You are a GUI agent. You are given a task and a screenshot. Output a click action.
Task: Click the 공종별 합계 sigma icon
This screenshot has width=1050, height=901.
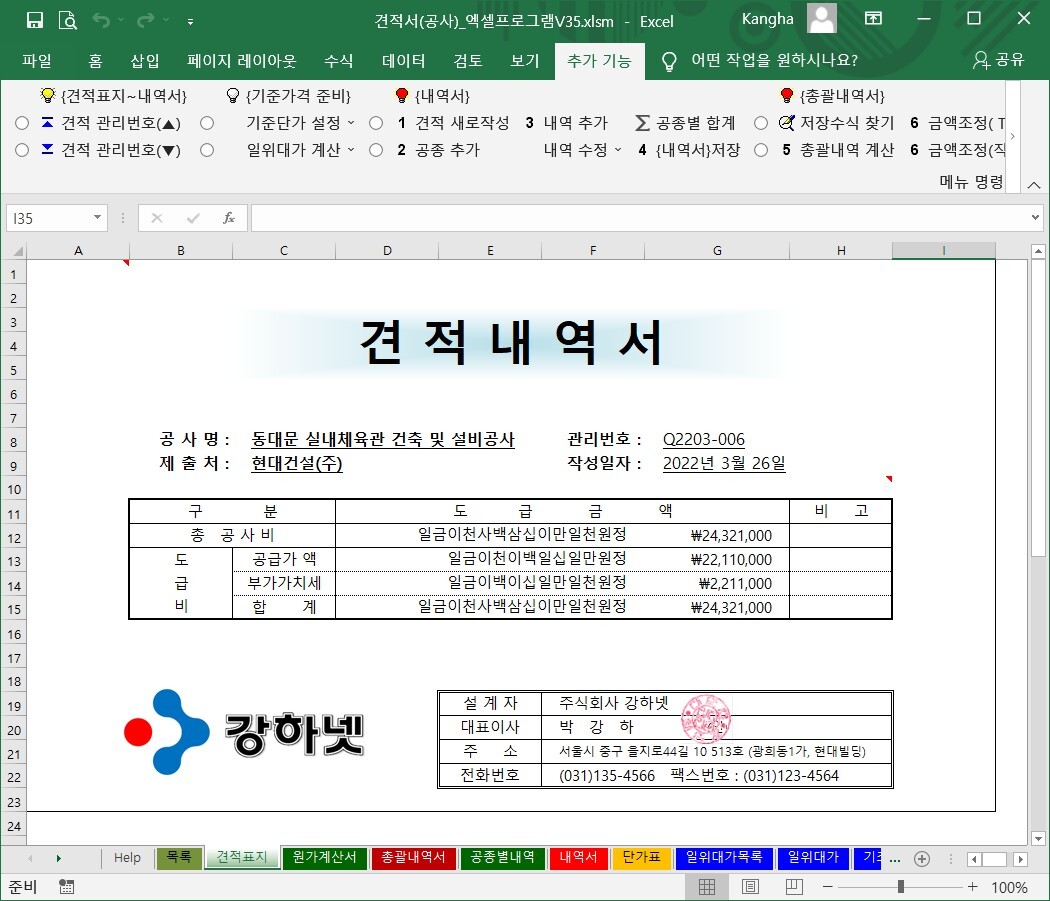click(642, 123)
